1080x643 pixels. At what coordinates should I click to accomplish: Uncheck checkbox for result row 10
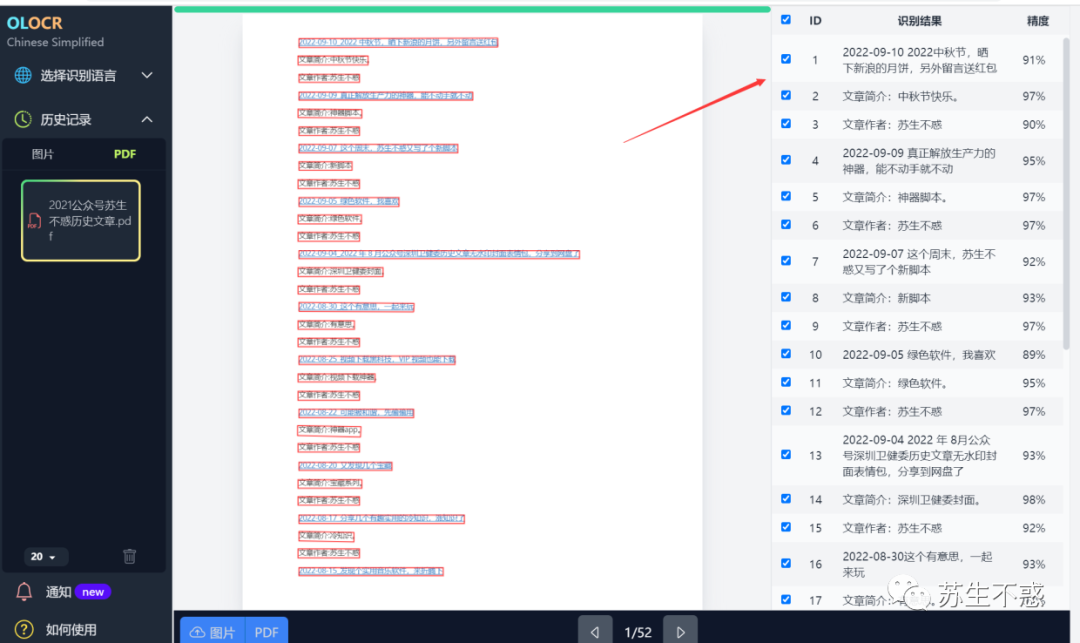point(786,354)
